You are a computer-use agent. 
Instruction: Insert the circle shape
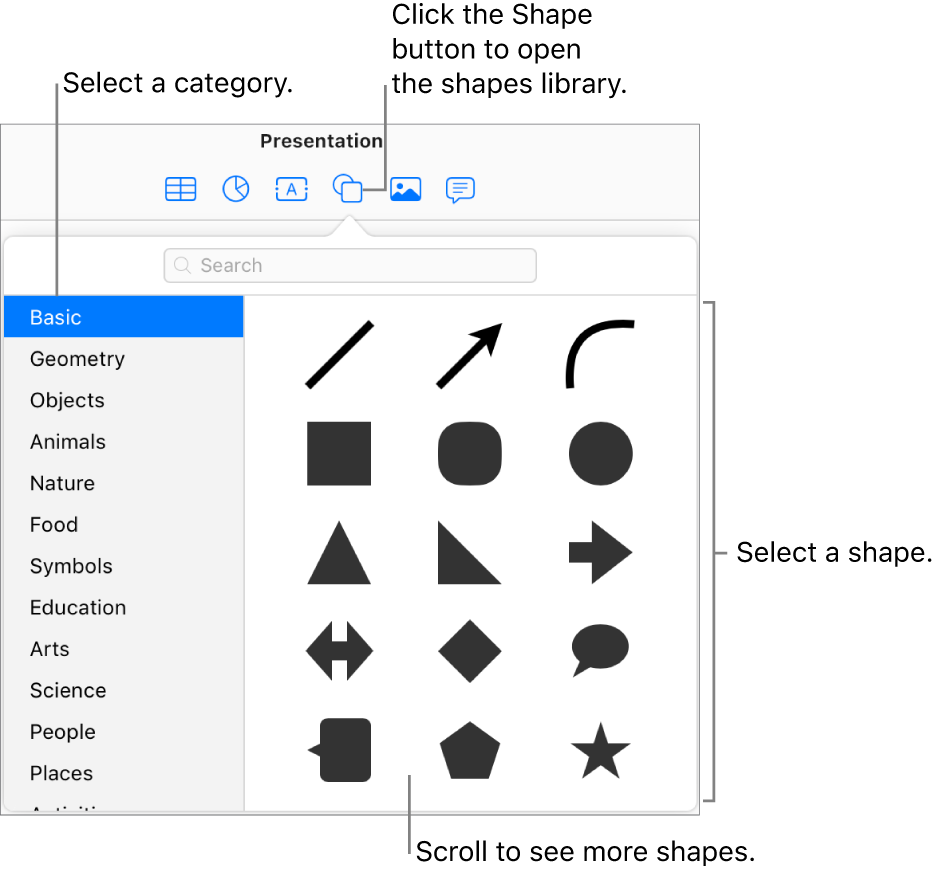[x=601, y=453]
